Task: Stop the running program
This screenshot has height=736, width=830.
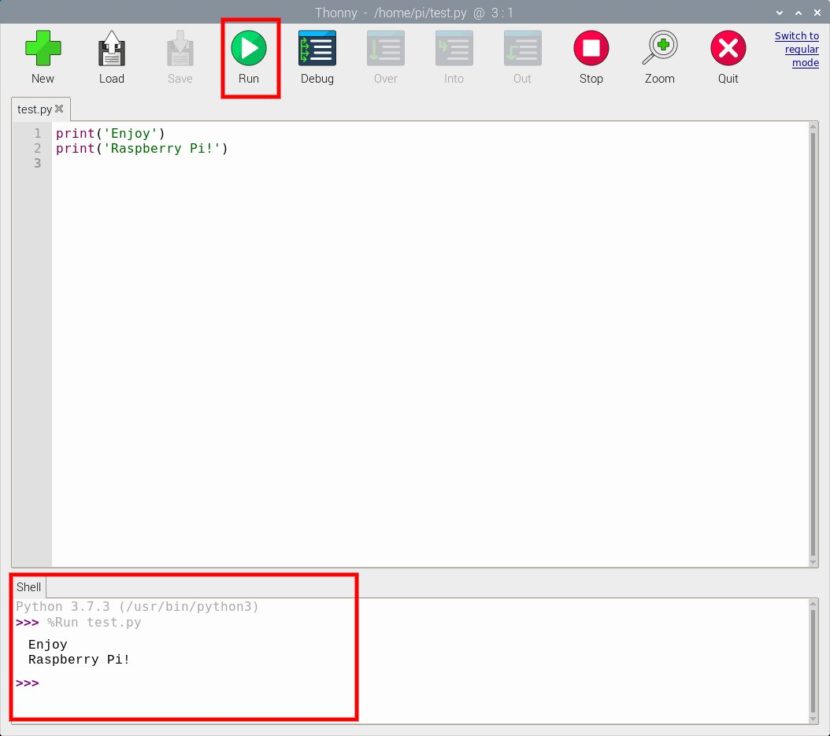Action: (x=590, y=47)
